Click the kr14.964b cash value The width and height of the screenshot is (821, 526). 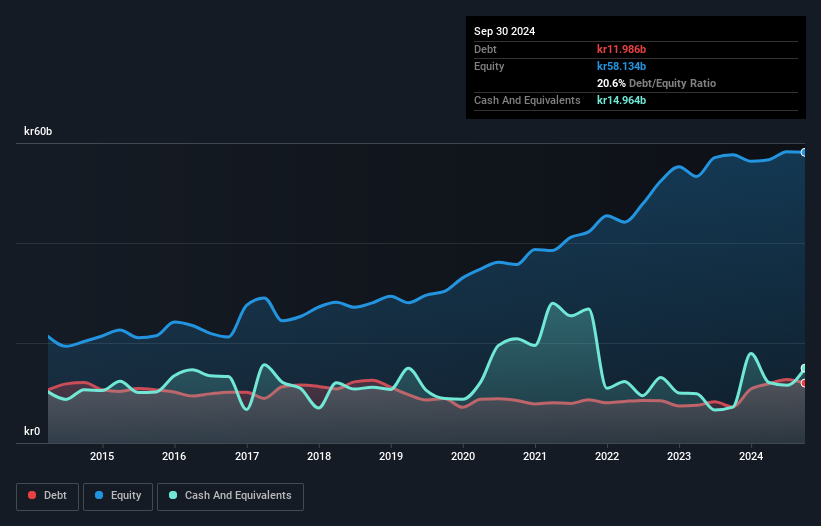point(622,100)
